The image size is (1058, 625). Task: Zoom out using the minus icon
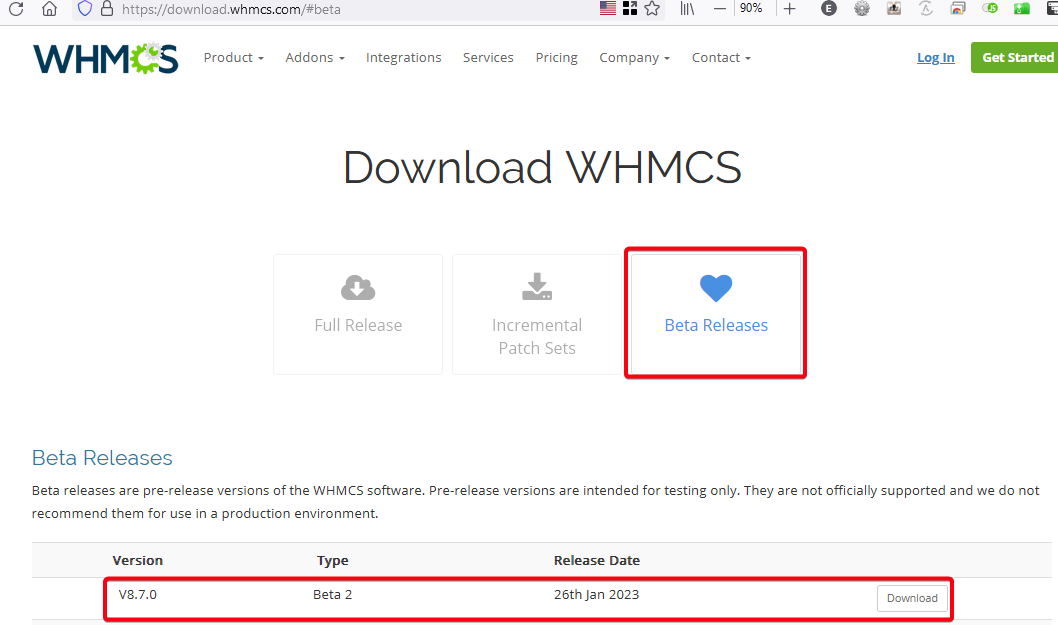pyautogui.click(x=720, y=9)
